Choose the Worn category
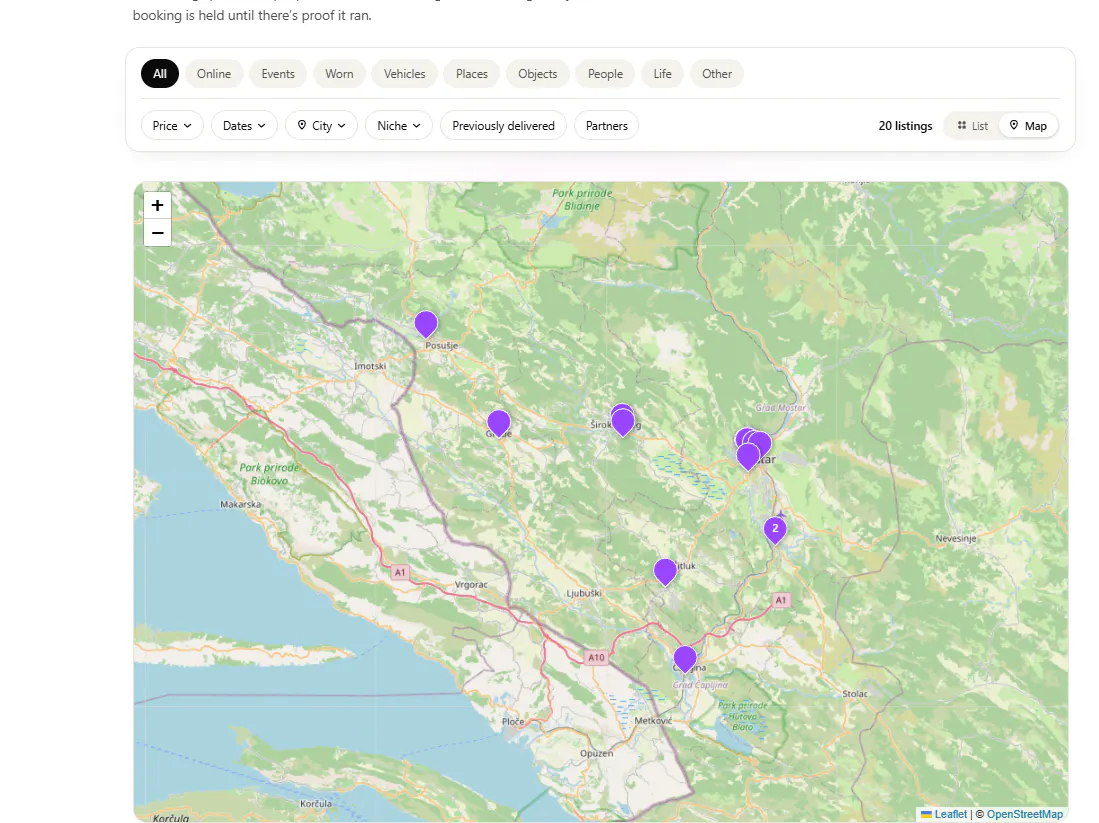1099x823 pixels. point(339,74)
